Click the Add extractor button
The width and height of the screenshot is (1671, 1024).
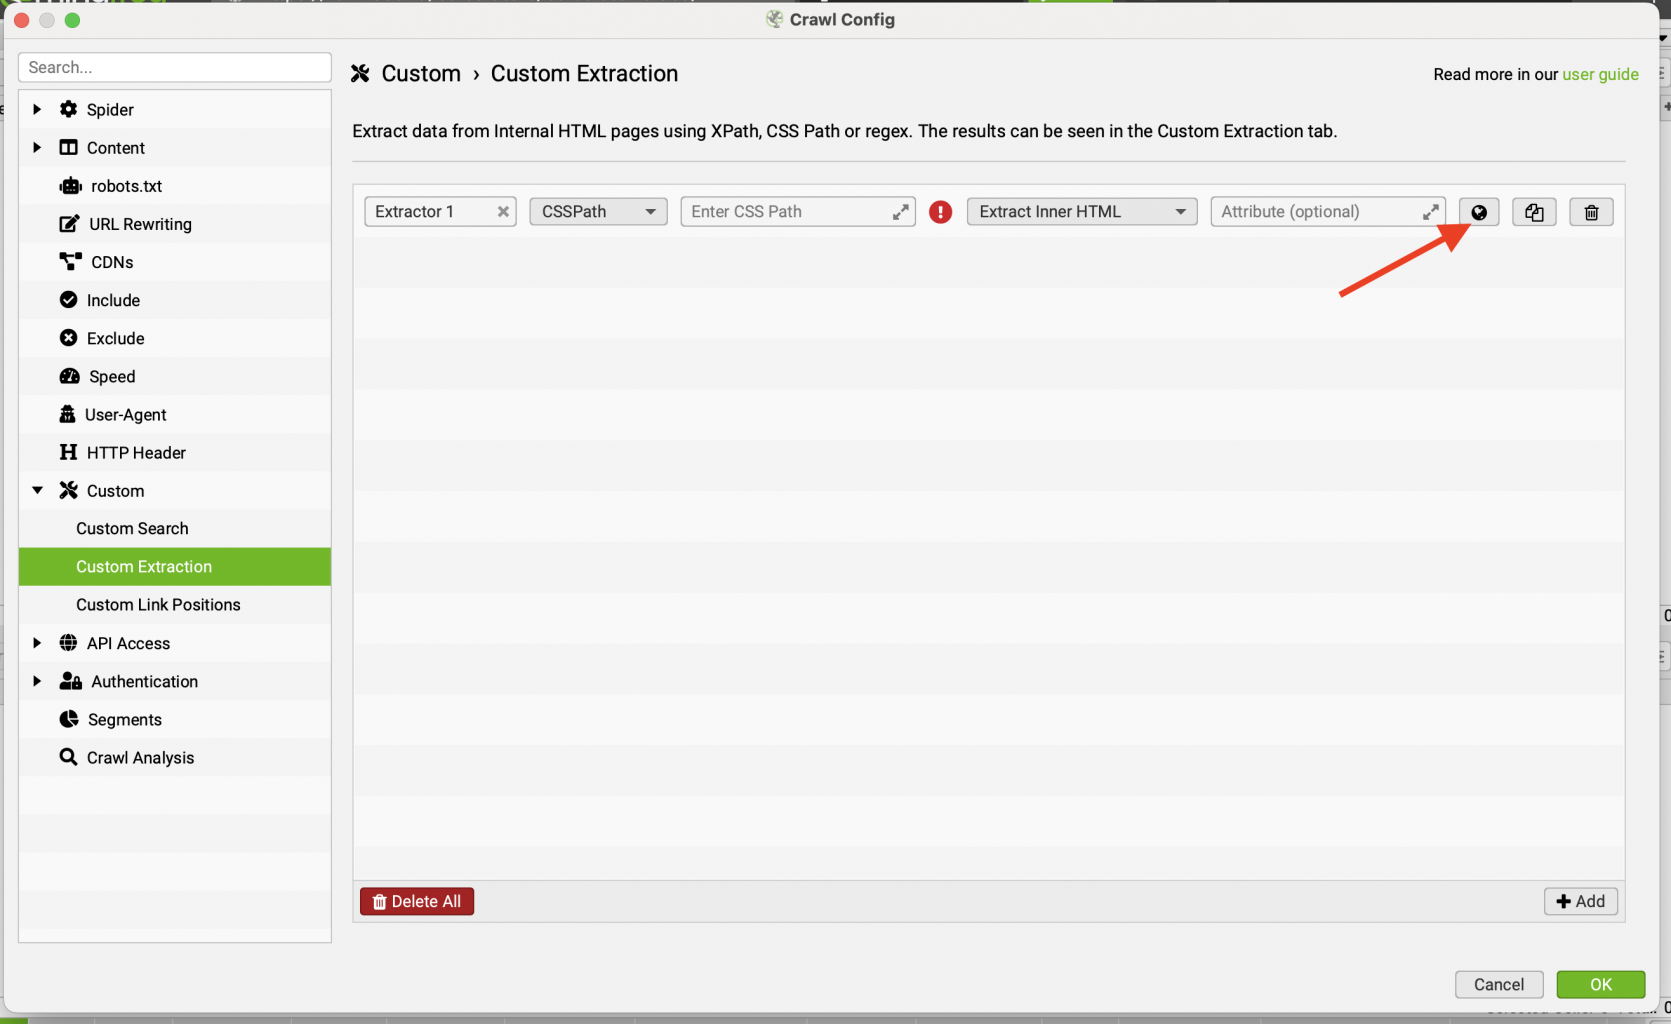click(x=1580, y=901)
